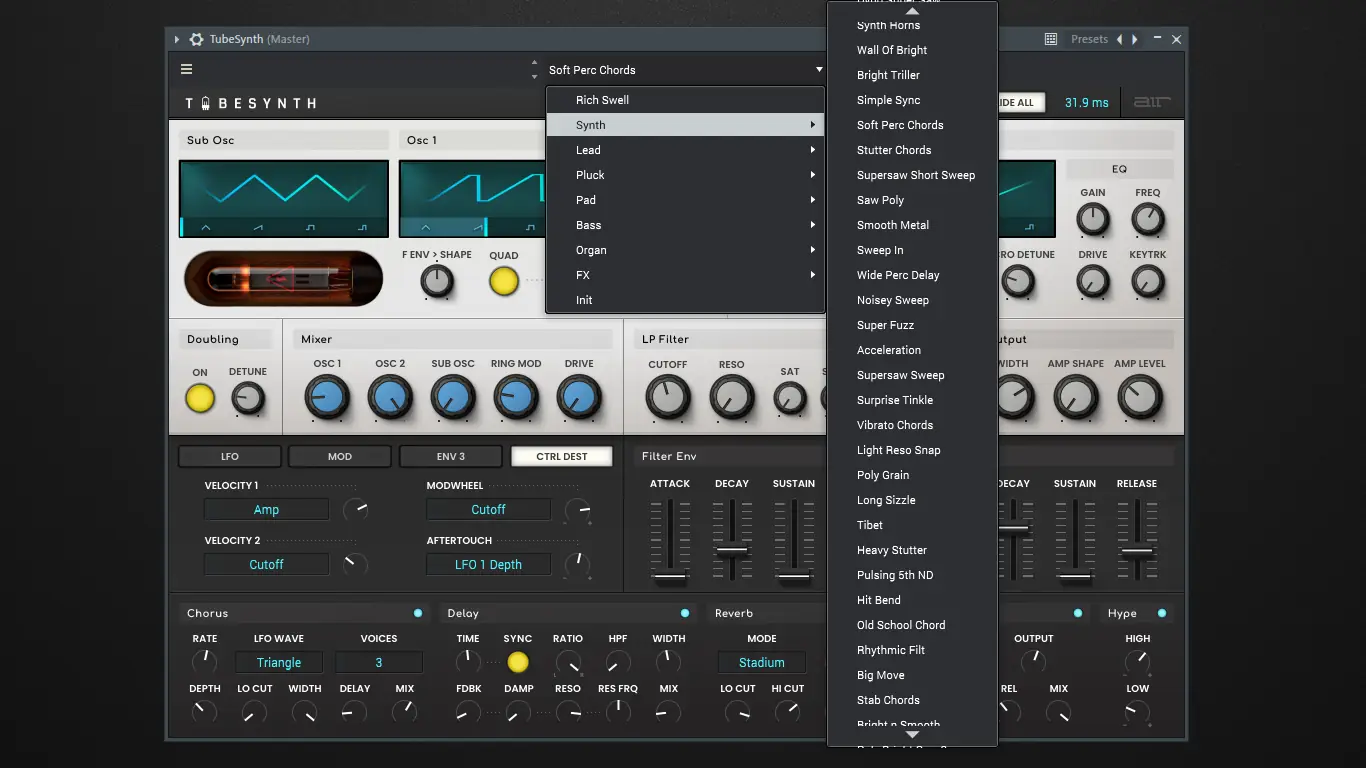Disable the QUAD button on Osc 1
This screenshot has width=1366, height=768.
click(504, 282)
